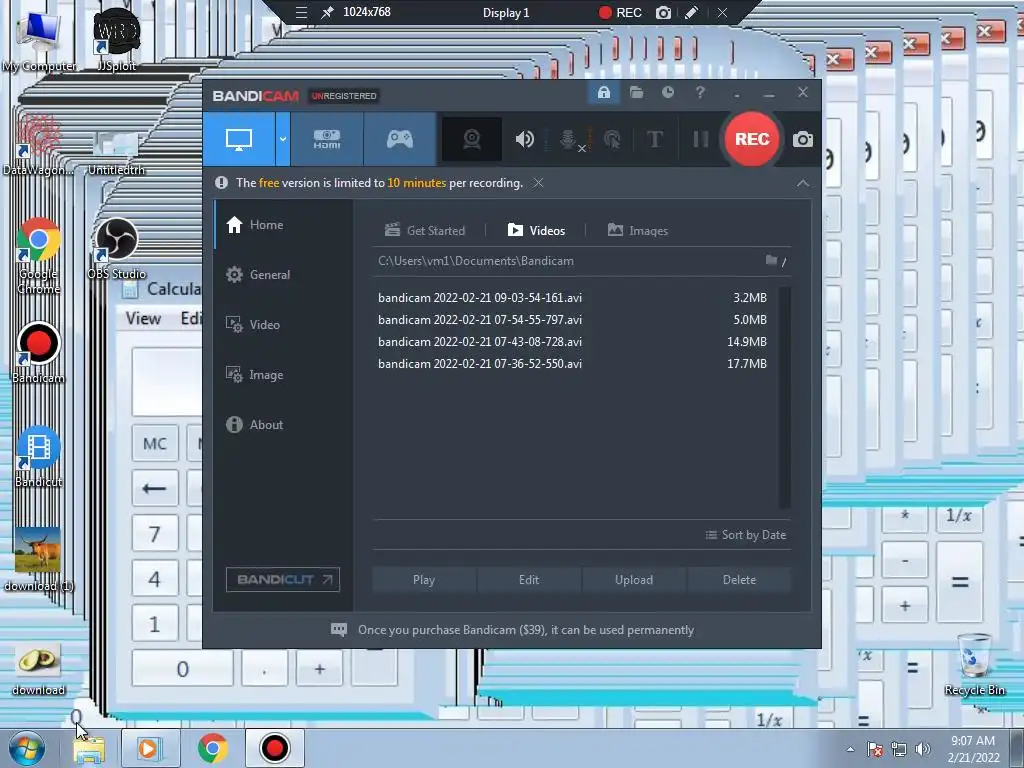Open Bandicut desktop shortcut
1024x768 pixels.
pyautogui.click(x=39, y=456)
